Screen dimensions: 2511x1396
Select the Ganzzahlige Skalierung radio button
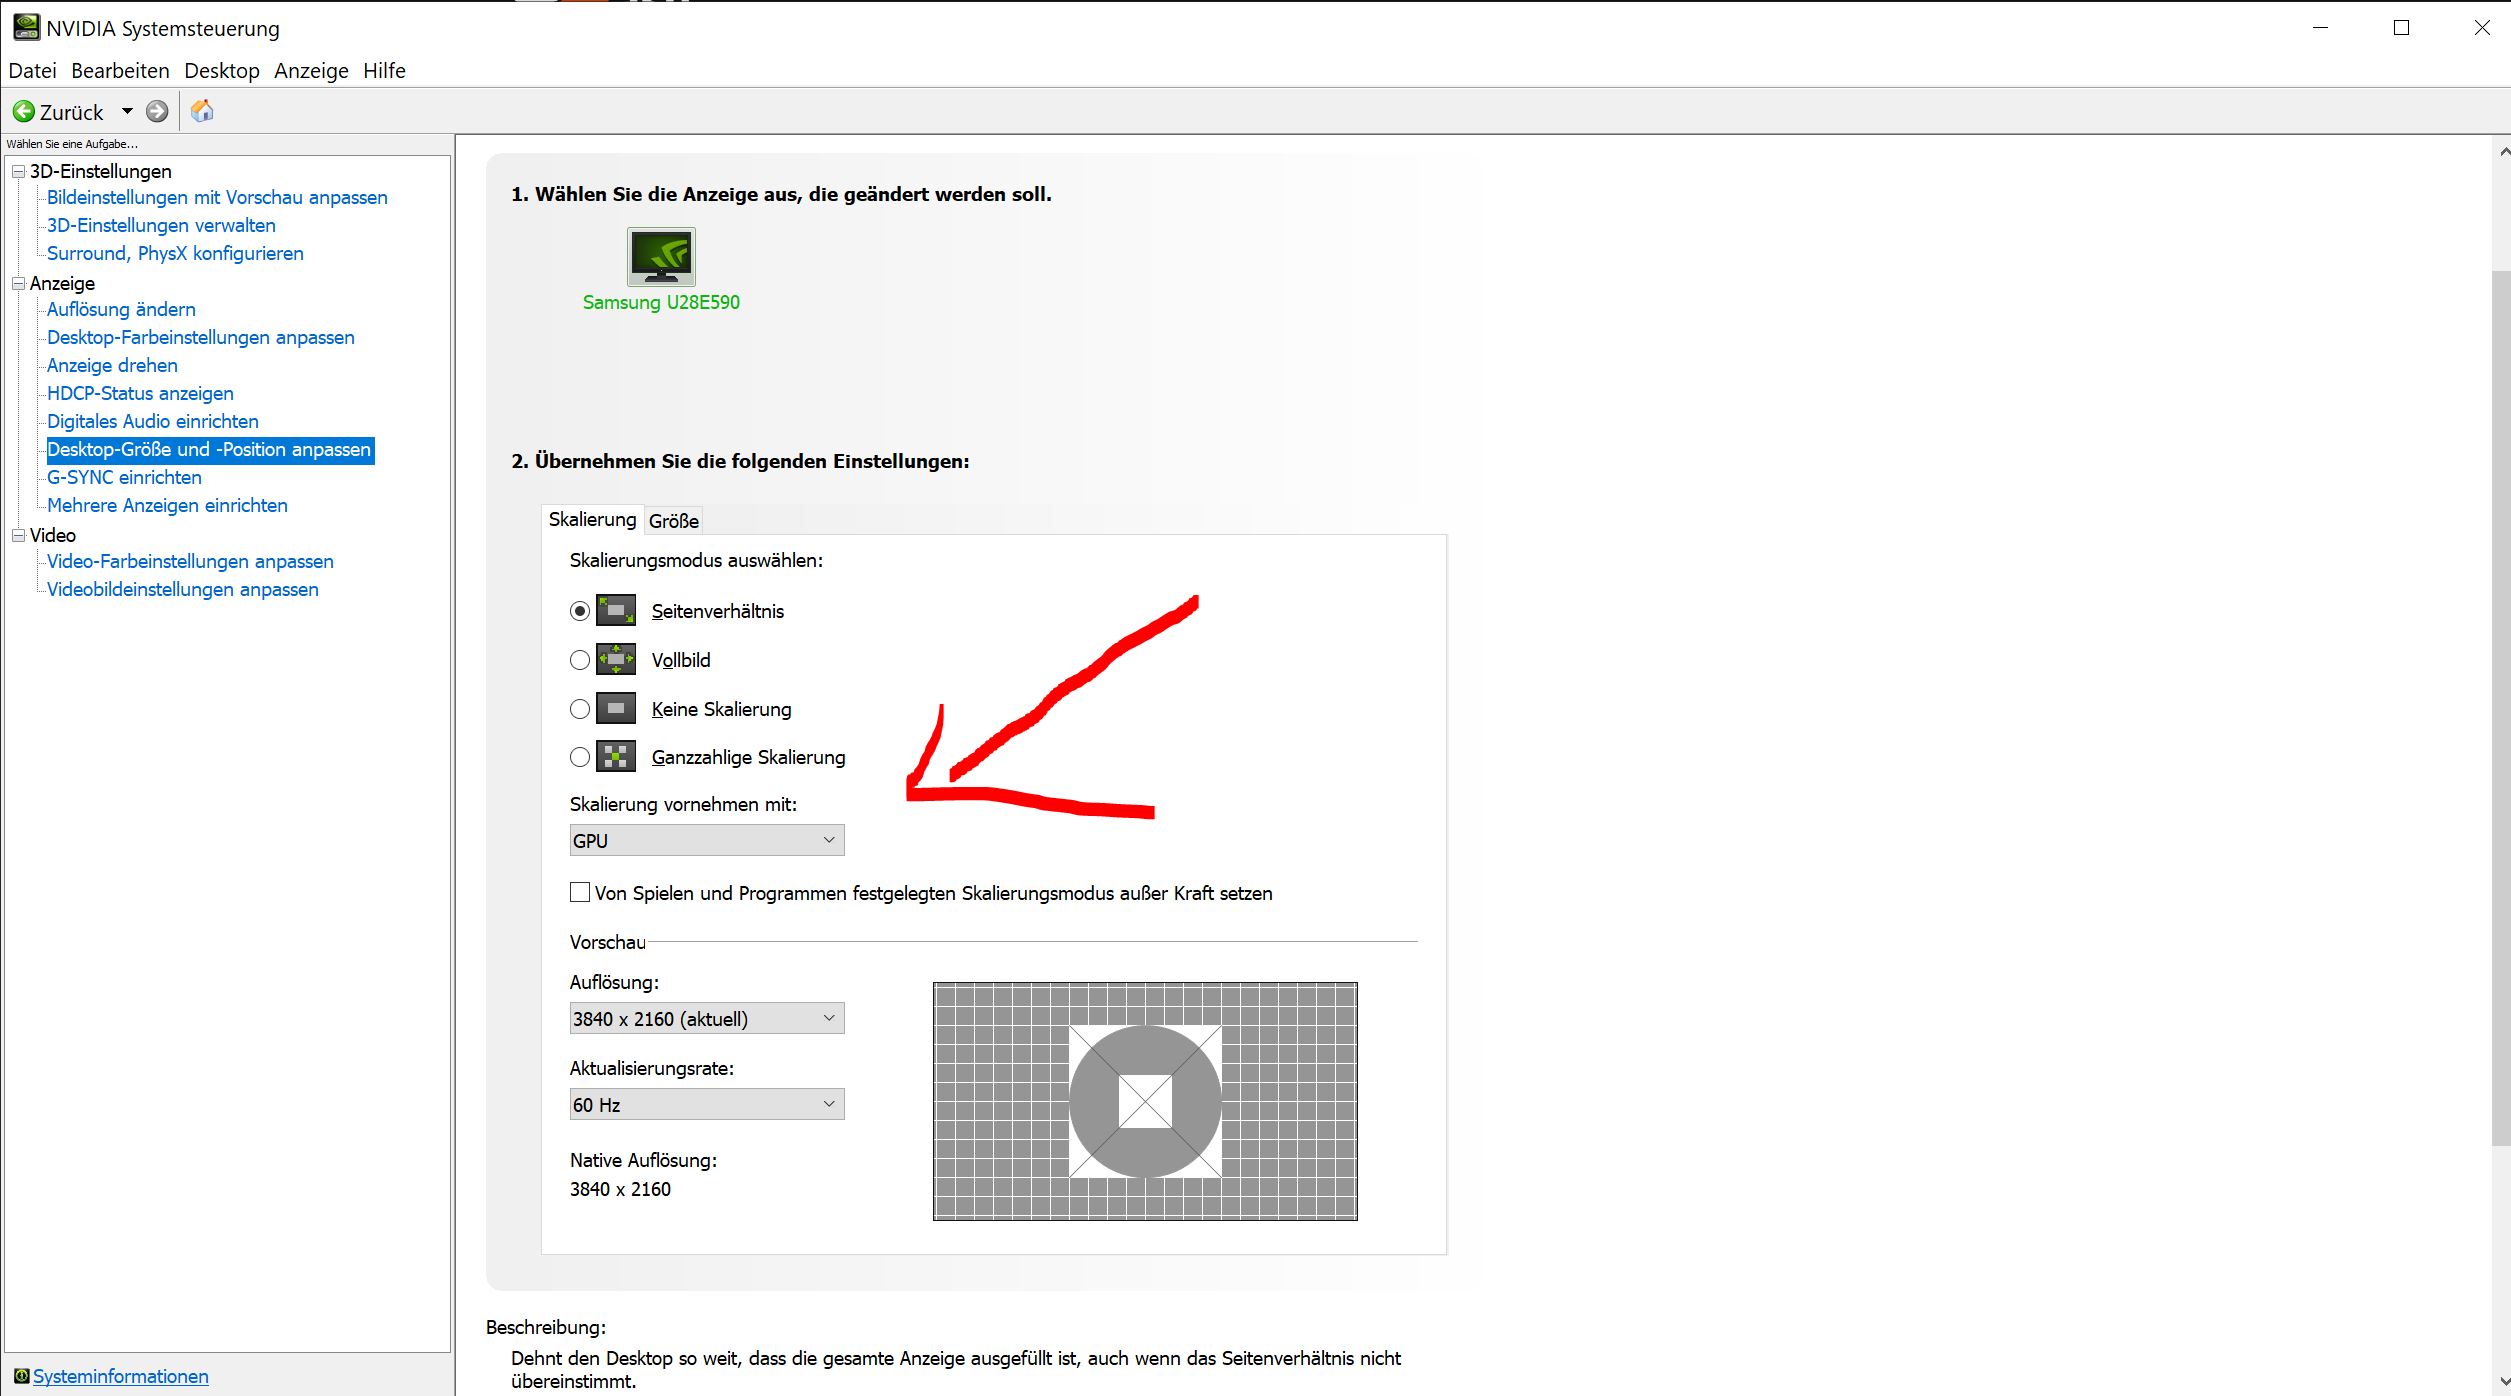(x=580, y=757)
